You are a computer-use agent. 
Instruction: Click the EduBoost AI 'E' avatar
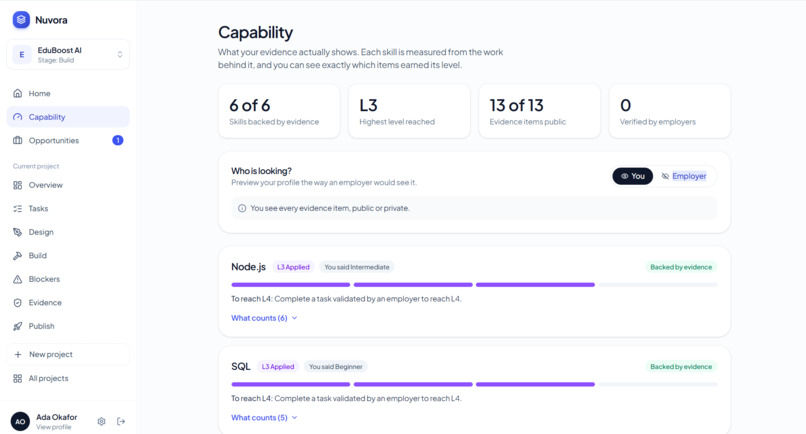[x=22, y=55]
